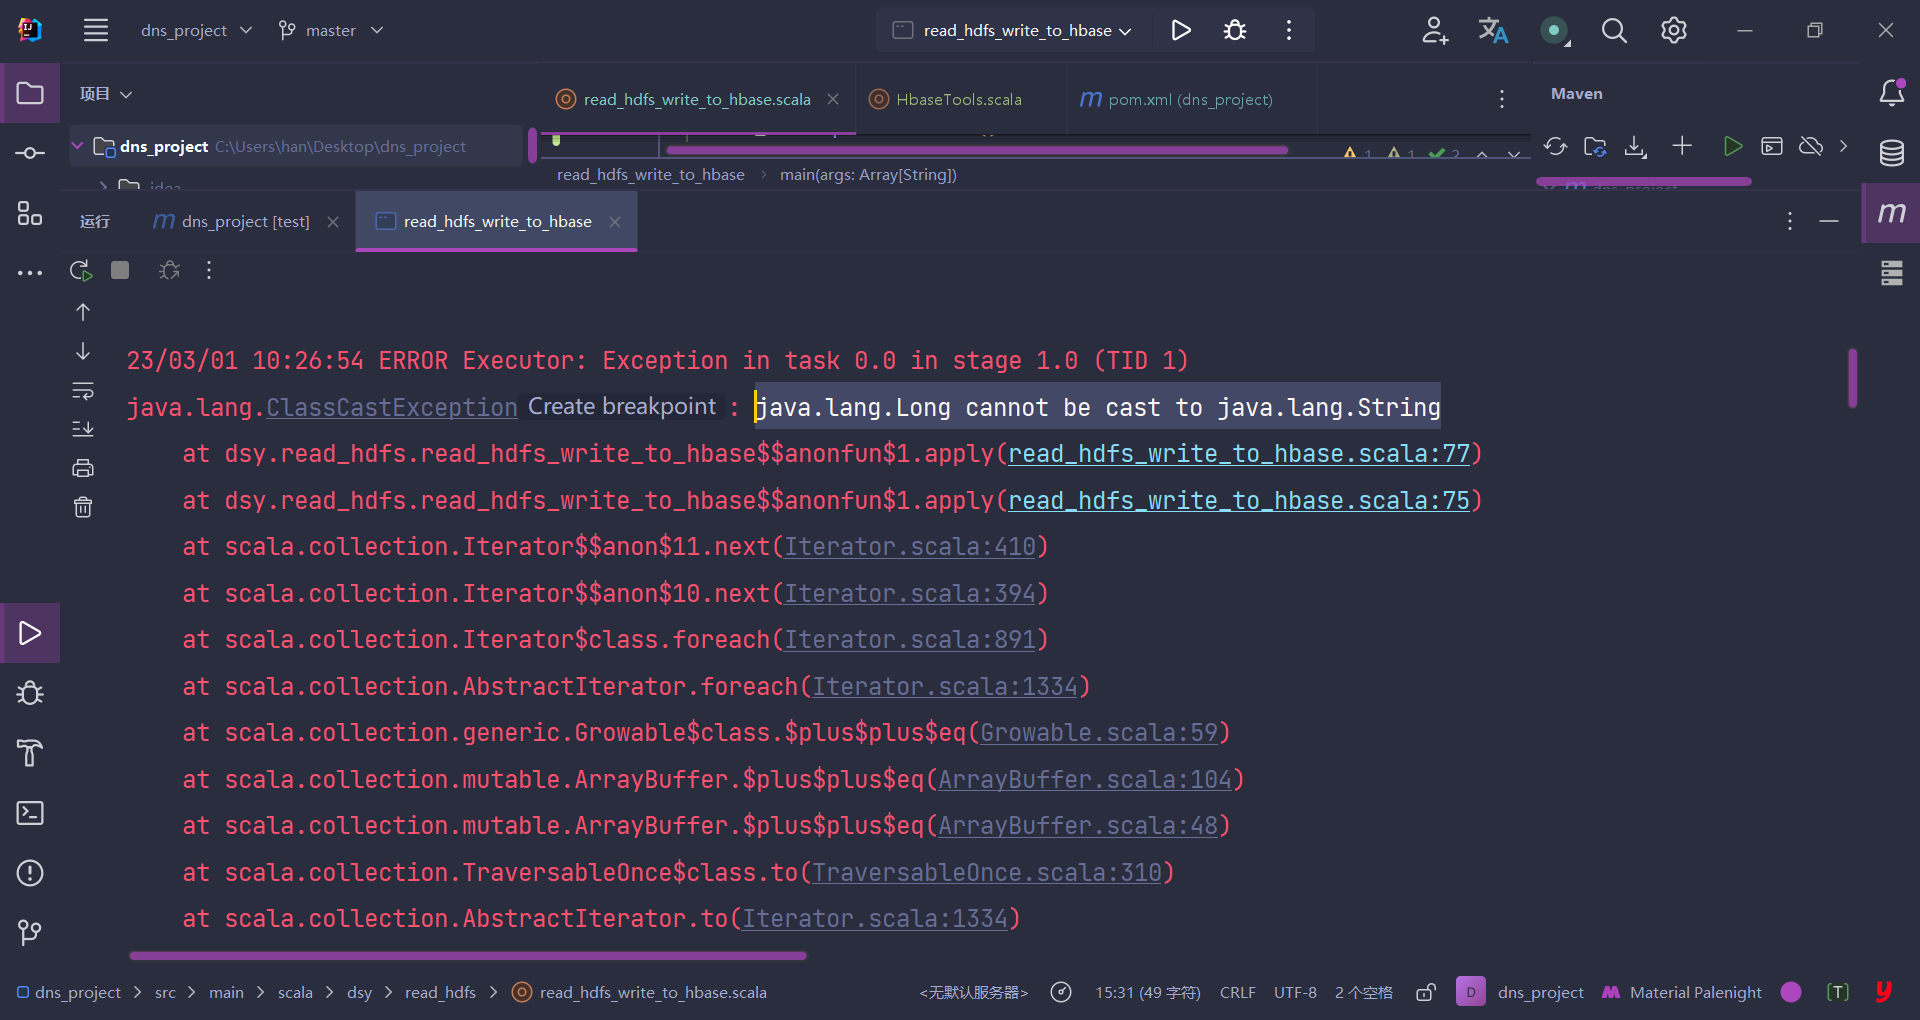Viewport: 1920px width, 1020px height.
Task: Open the Git tool window
Action: (x=30, y=933)
